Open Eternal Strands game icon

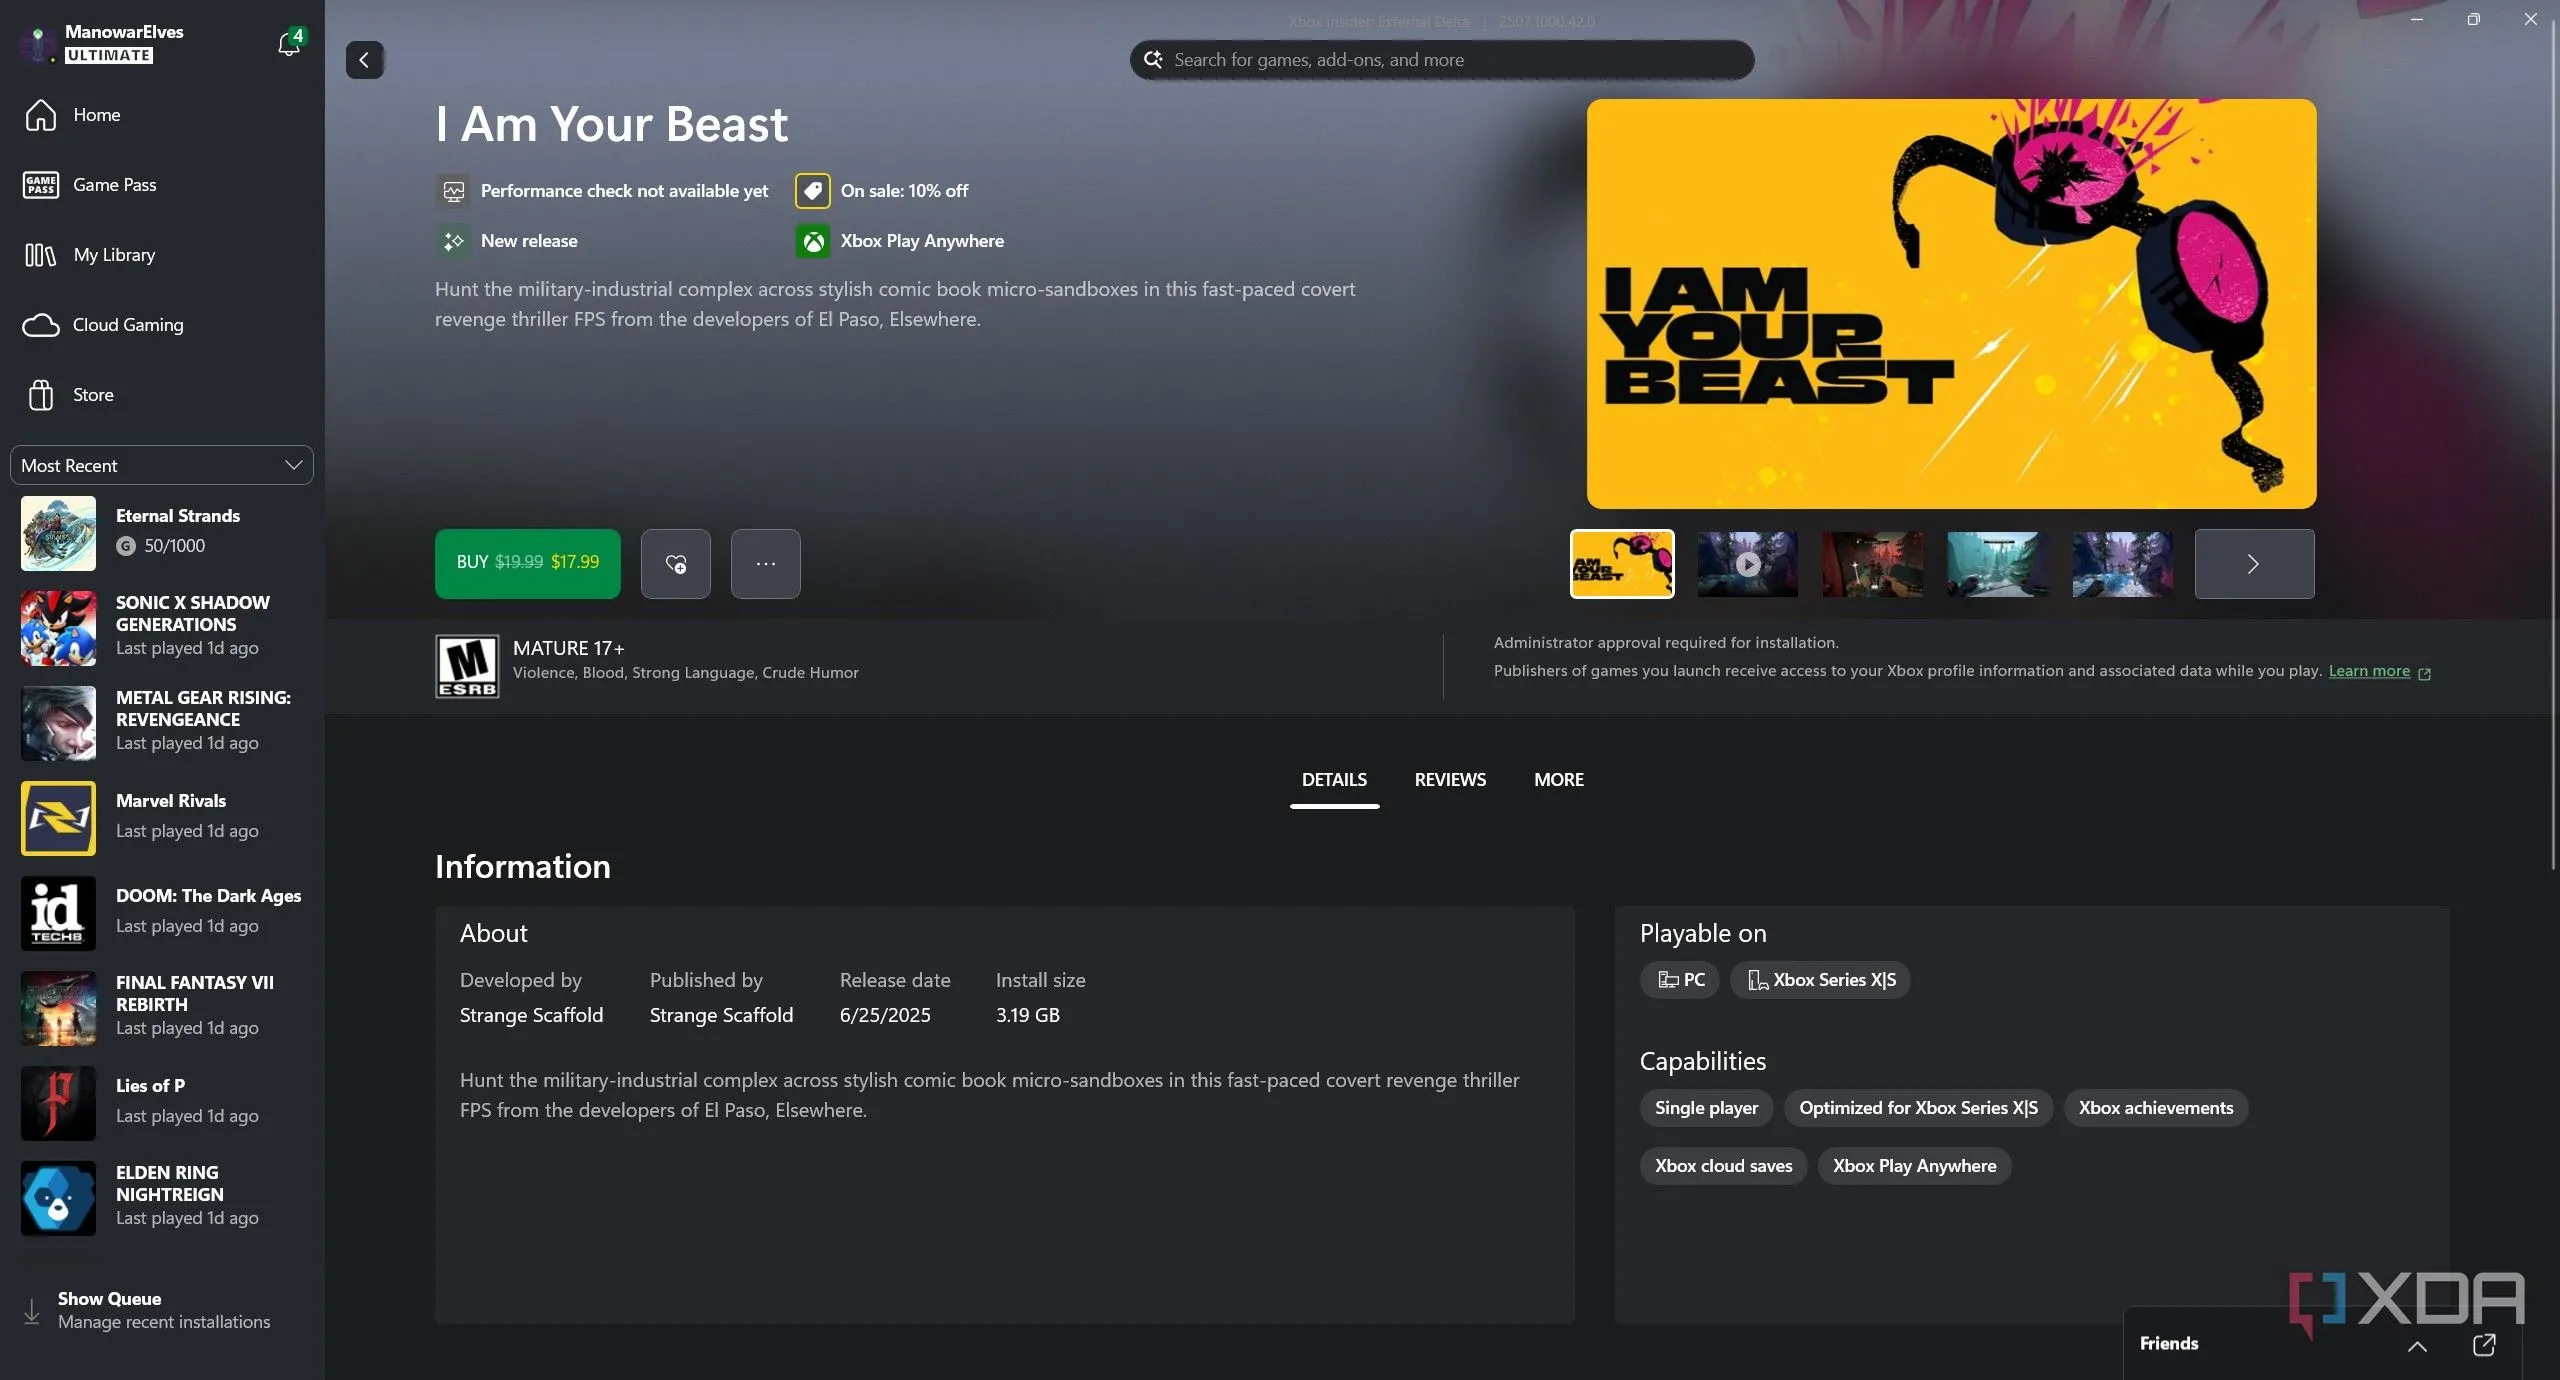tap(58, 534)
